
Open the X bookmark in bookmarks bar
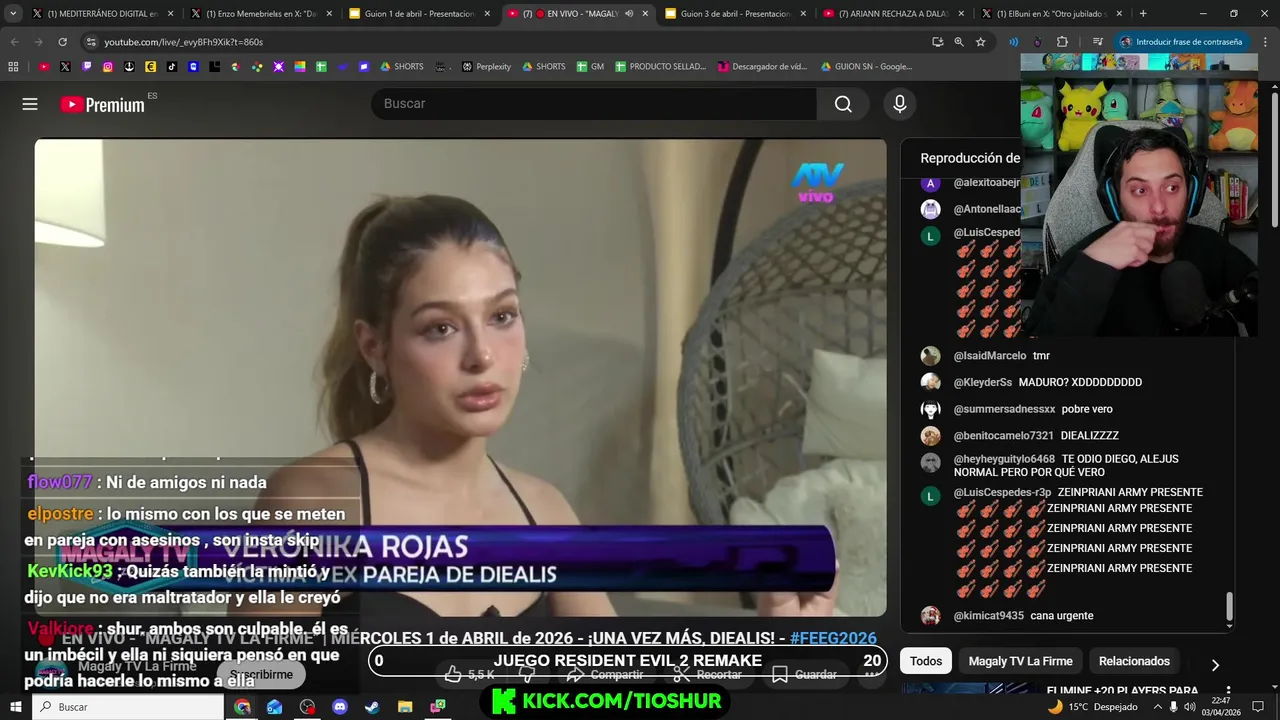click(x=65, y=67)
